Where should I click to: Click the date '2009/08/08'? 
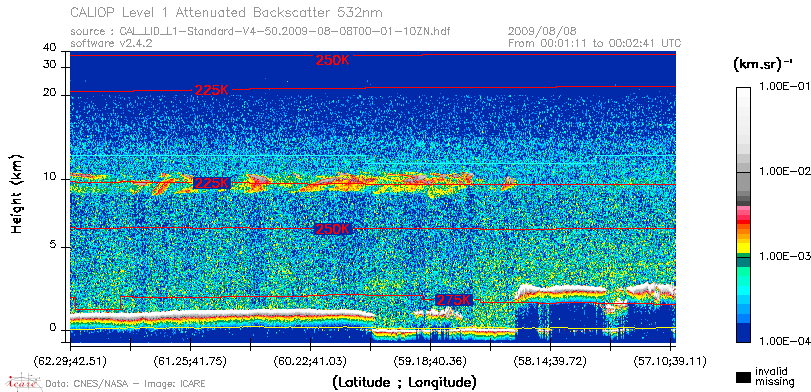tap(543, 32)
